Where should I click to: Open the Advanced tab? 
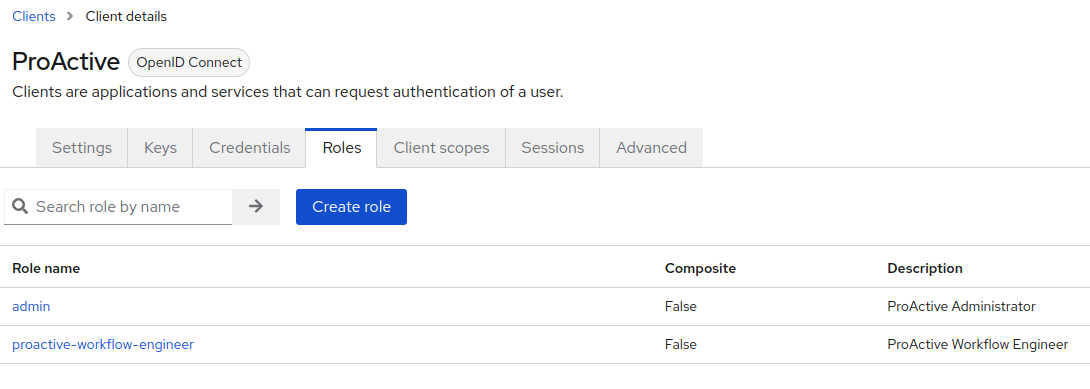pos(651,148)
